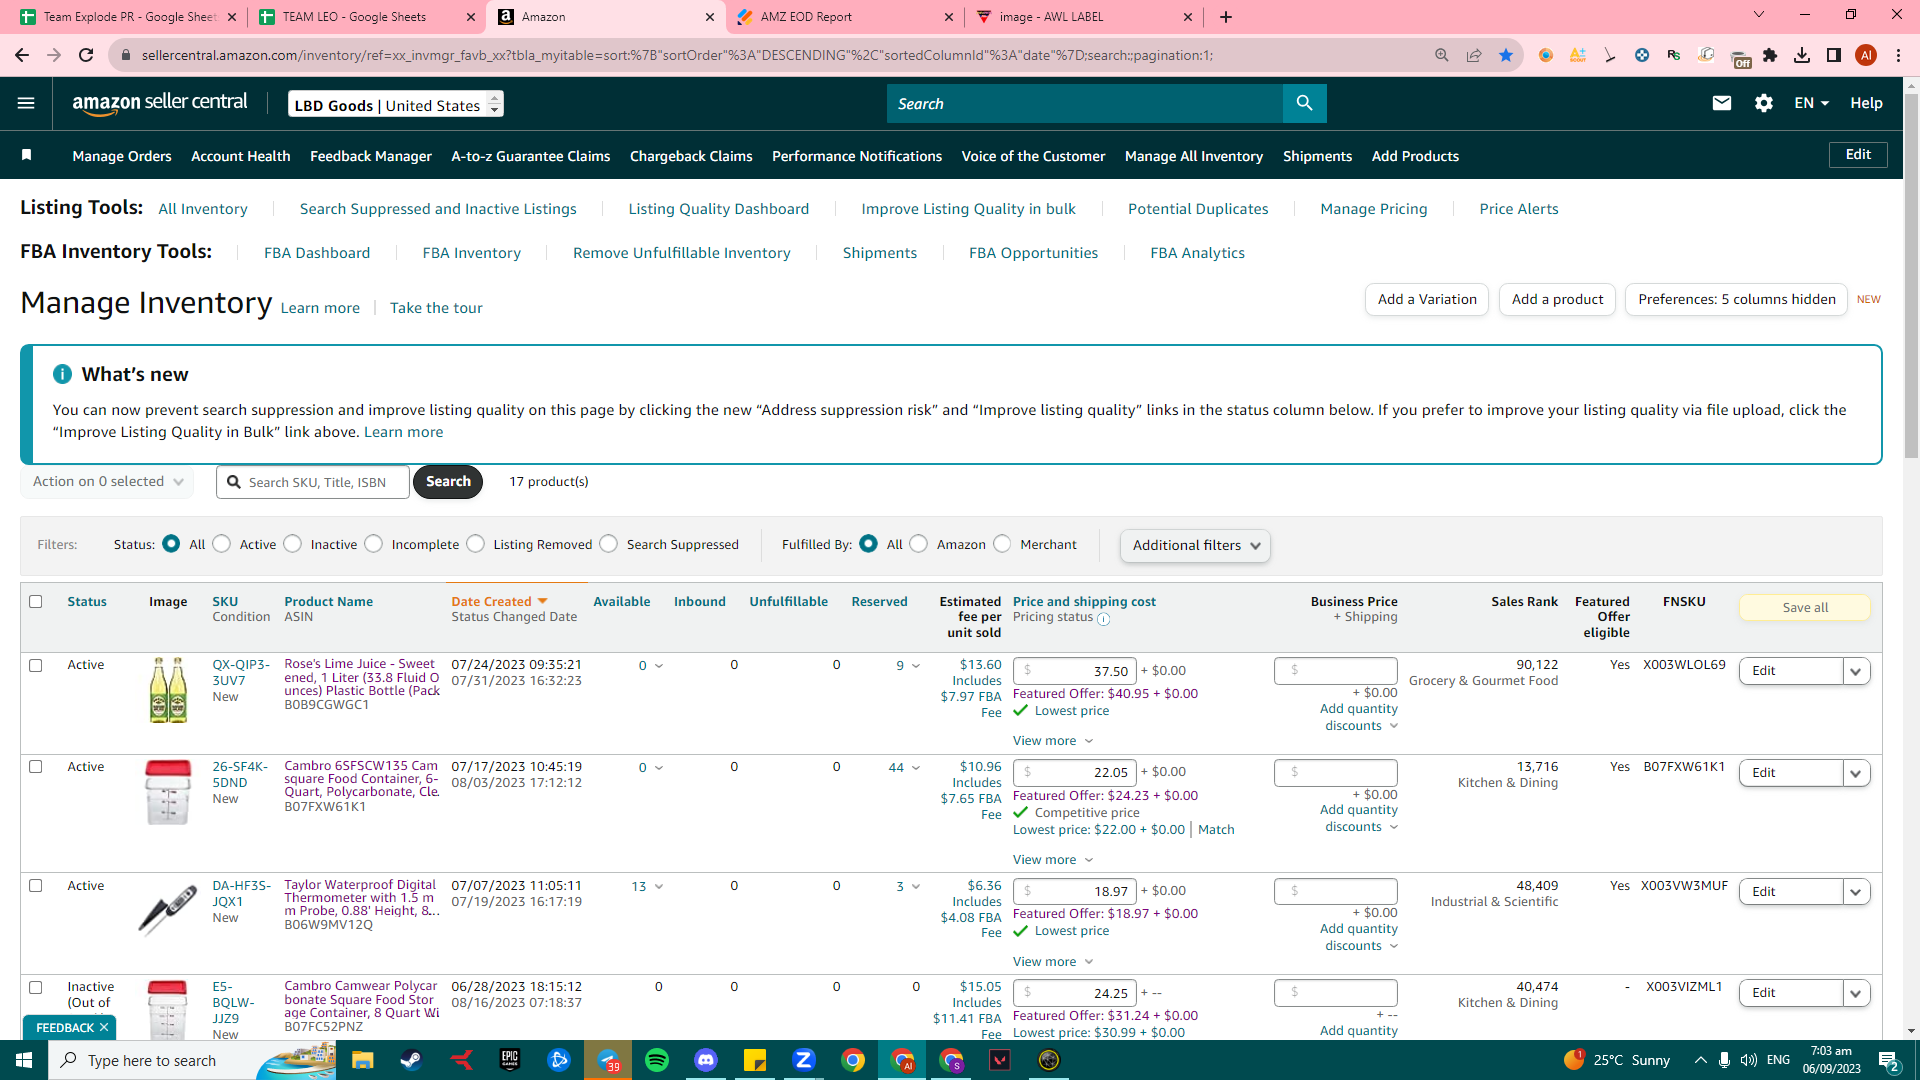Close the FEEDBACK widget
Viewport: 1920px width, 1080px height.
tap(104, 1027)
